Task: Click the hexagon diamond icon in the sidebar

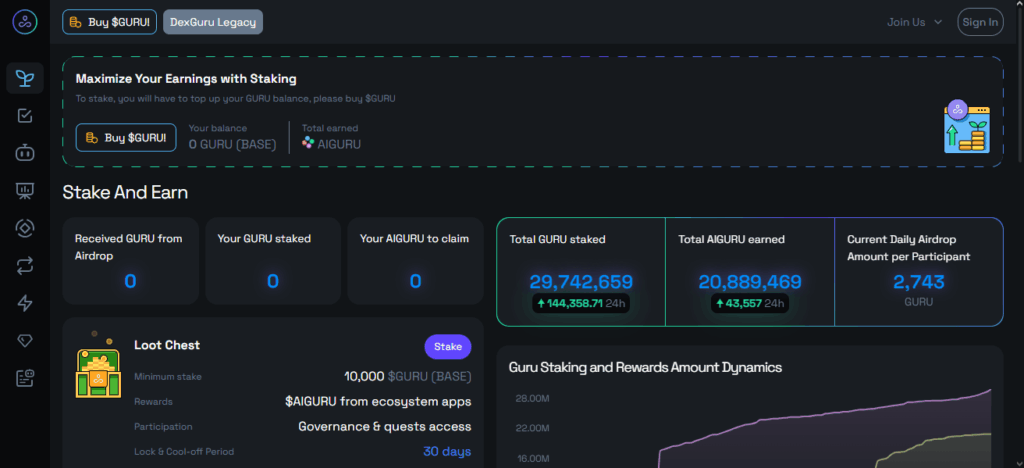Action: 25,228
